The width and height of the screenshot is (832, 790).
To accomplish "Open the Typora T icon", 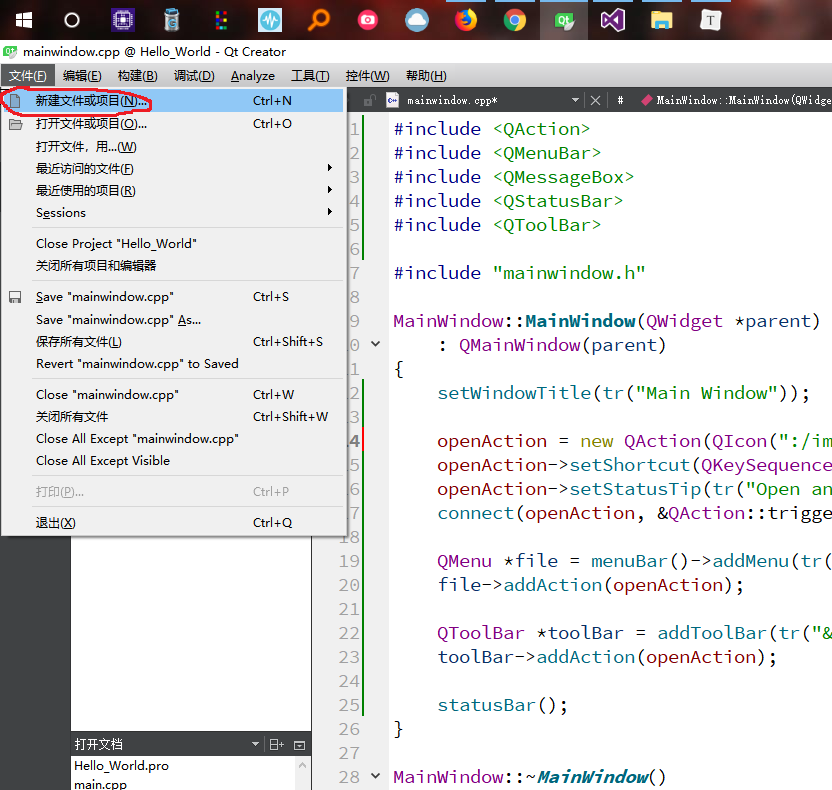I will tap(710, 20).
